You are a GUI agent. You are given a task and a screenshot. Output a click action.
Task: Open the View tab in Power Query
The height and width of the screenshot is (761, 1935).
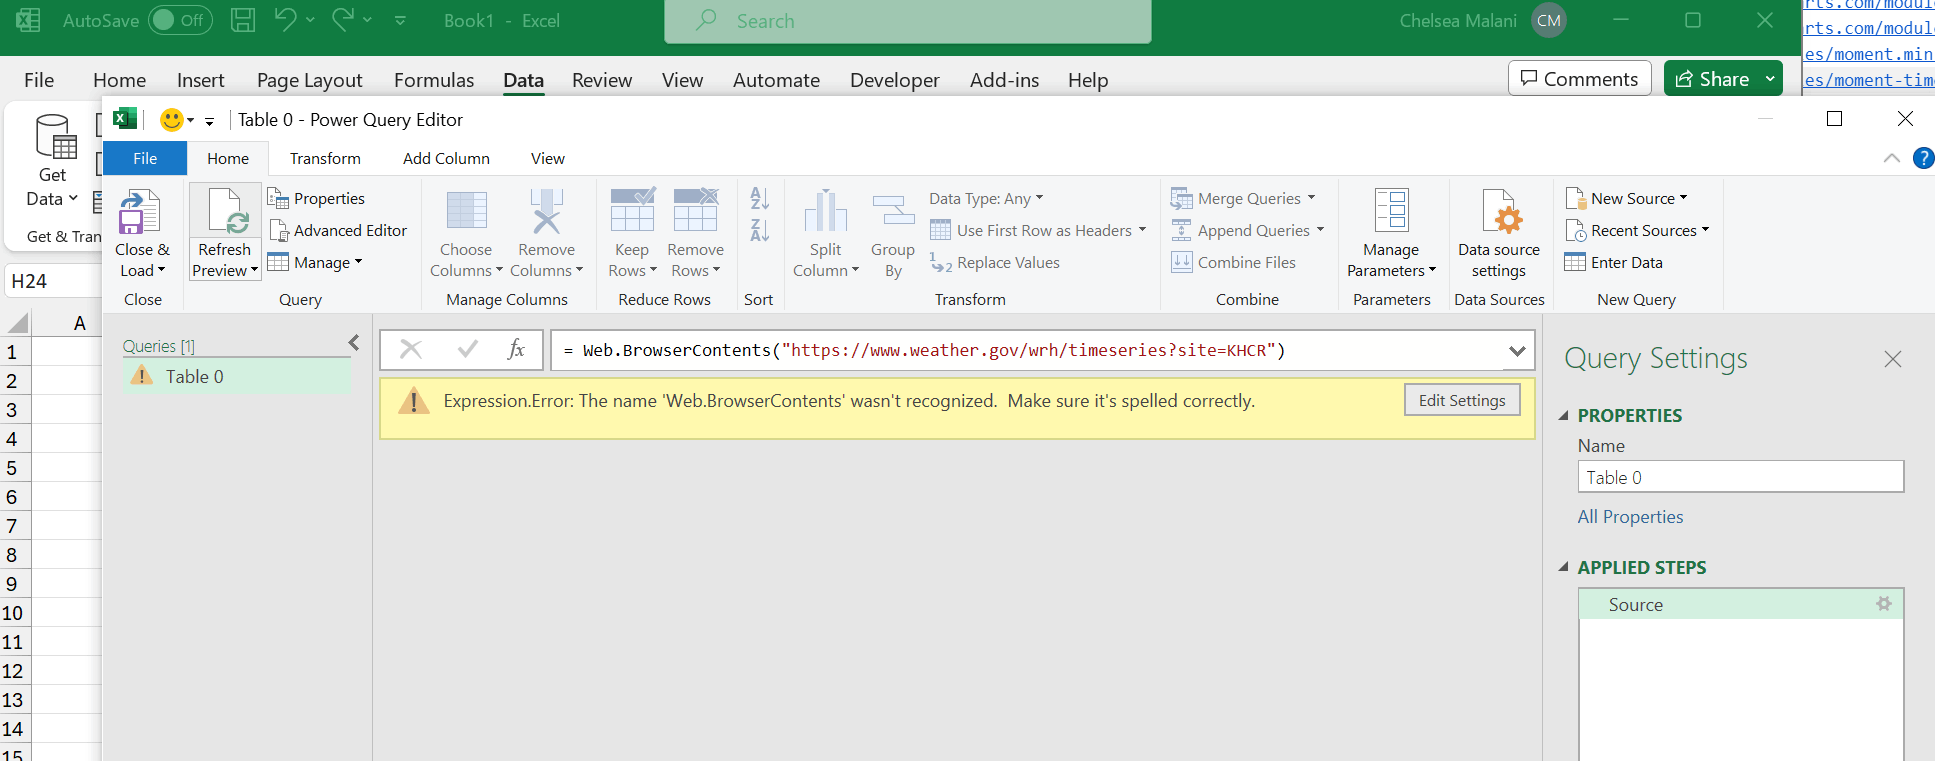547,158
